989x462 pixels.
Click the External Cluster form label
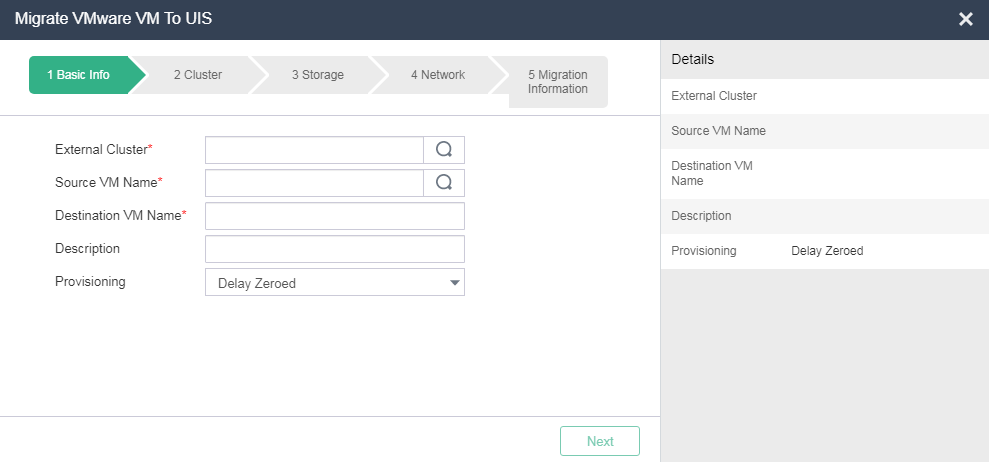tap(104, 150)
